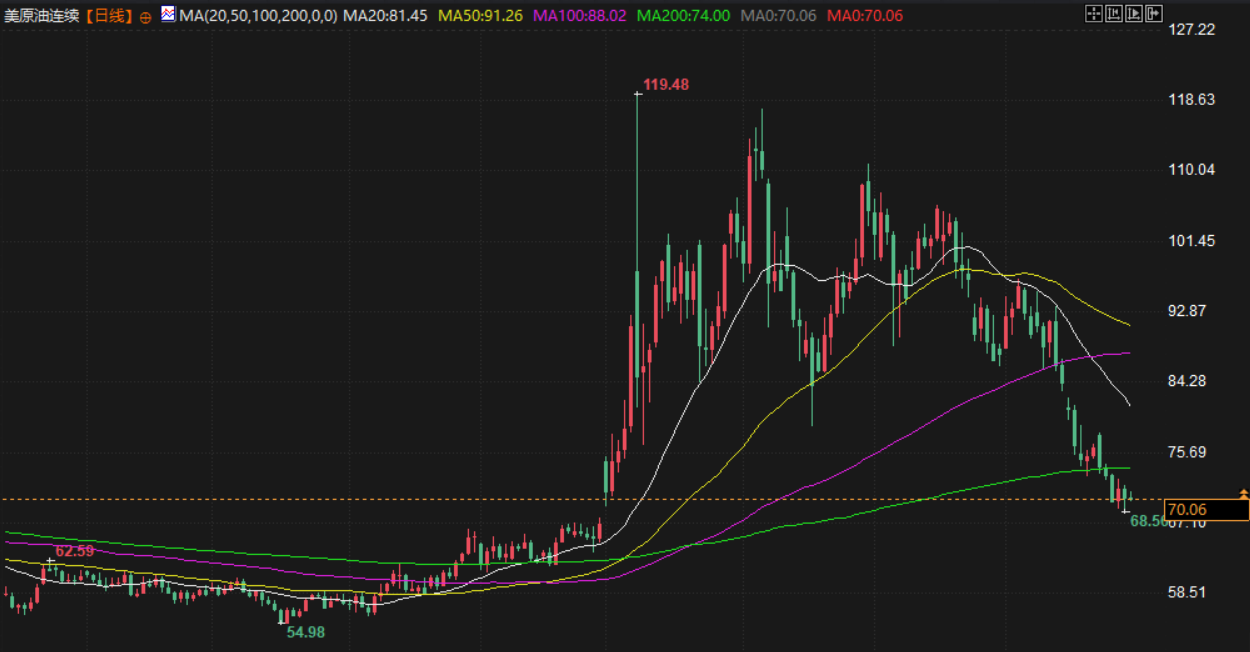Click the 119.48 high price label

(x=666, y=85)
